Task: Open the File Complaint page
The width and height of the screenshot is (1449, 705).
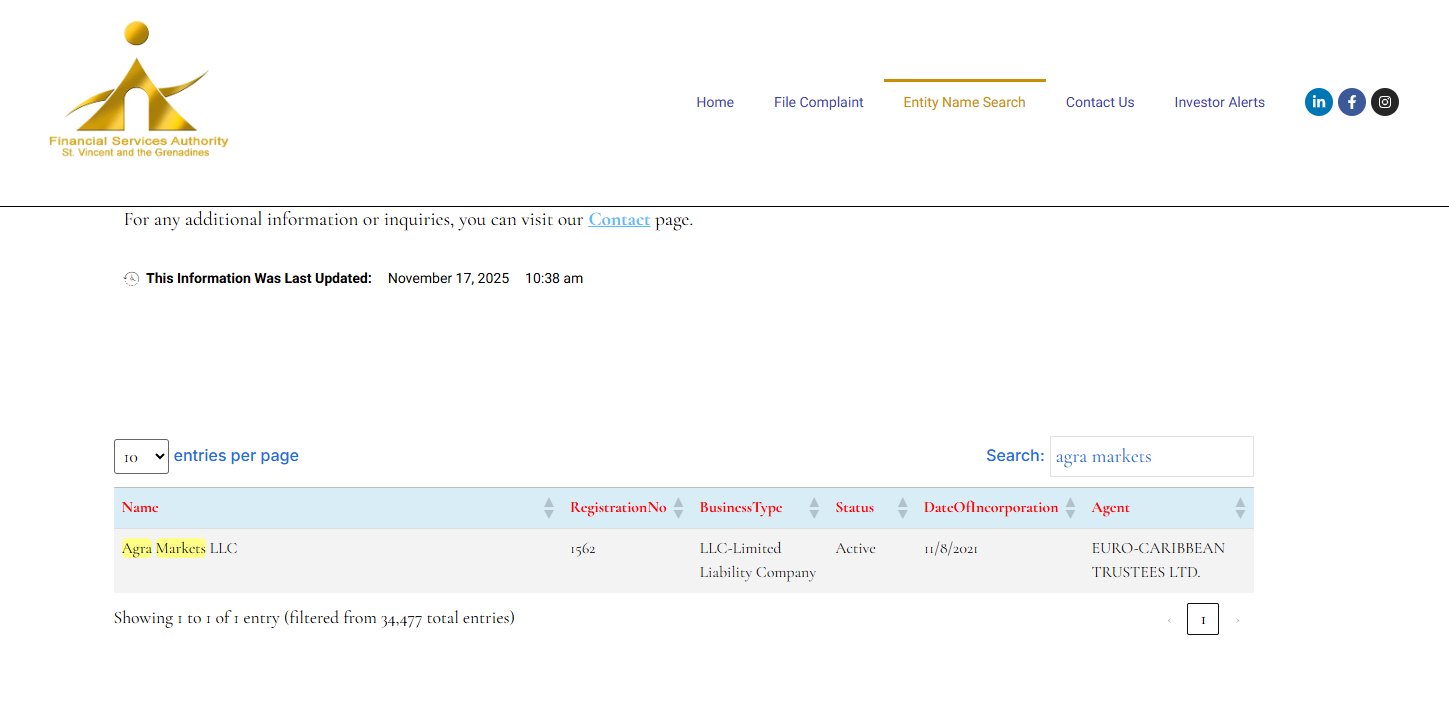Action: 818,102
